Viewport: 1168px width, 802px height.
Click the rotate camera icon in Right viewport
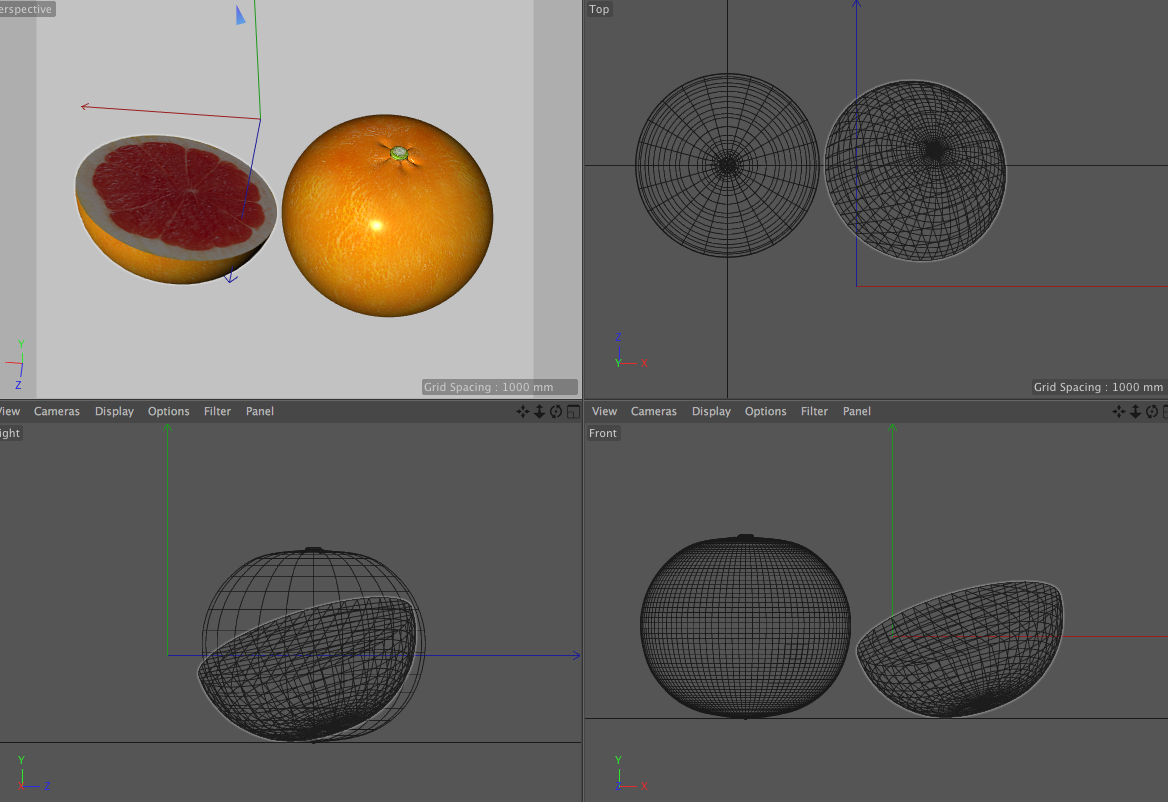[556, 412]
